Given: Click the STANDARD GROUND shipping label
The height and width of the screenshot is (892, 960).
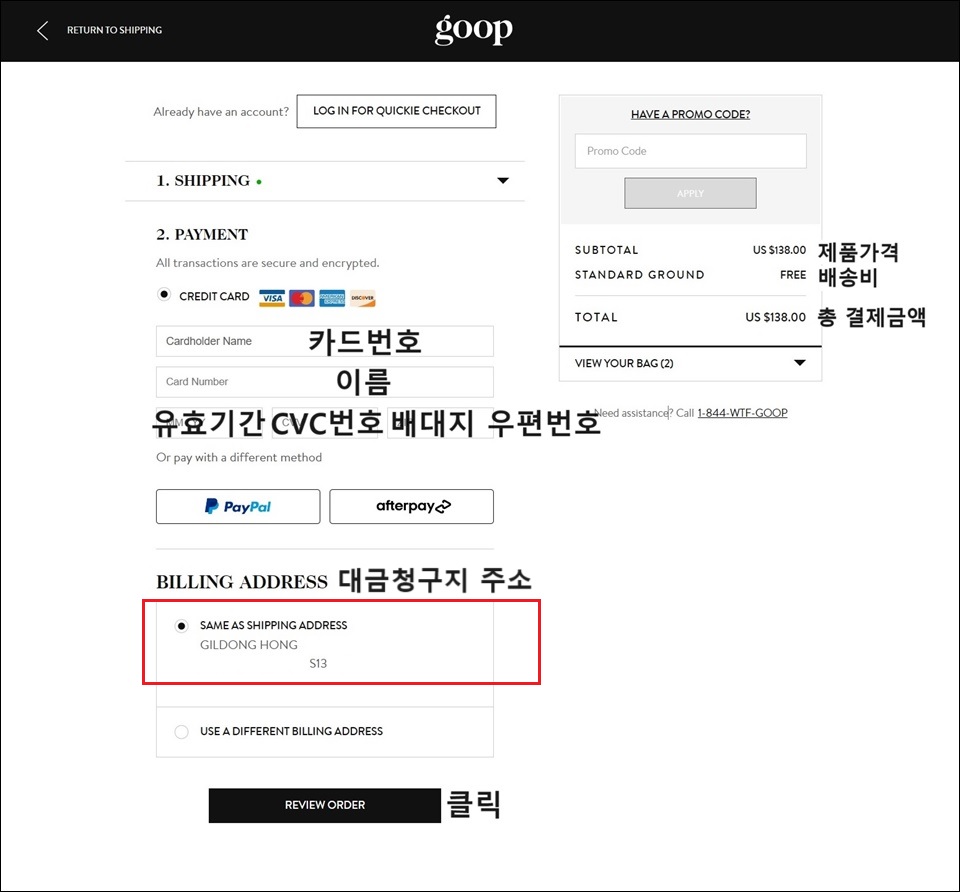Looking at the screenshot, I should (639, 275).
